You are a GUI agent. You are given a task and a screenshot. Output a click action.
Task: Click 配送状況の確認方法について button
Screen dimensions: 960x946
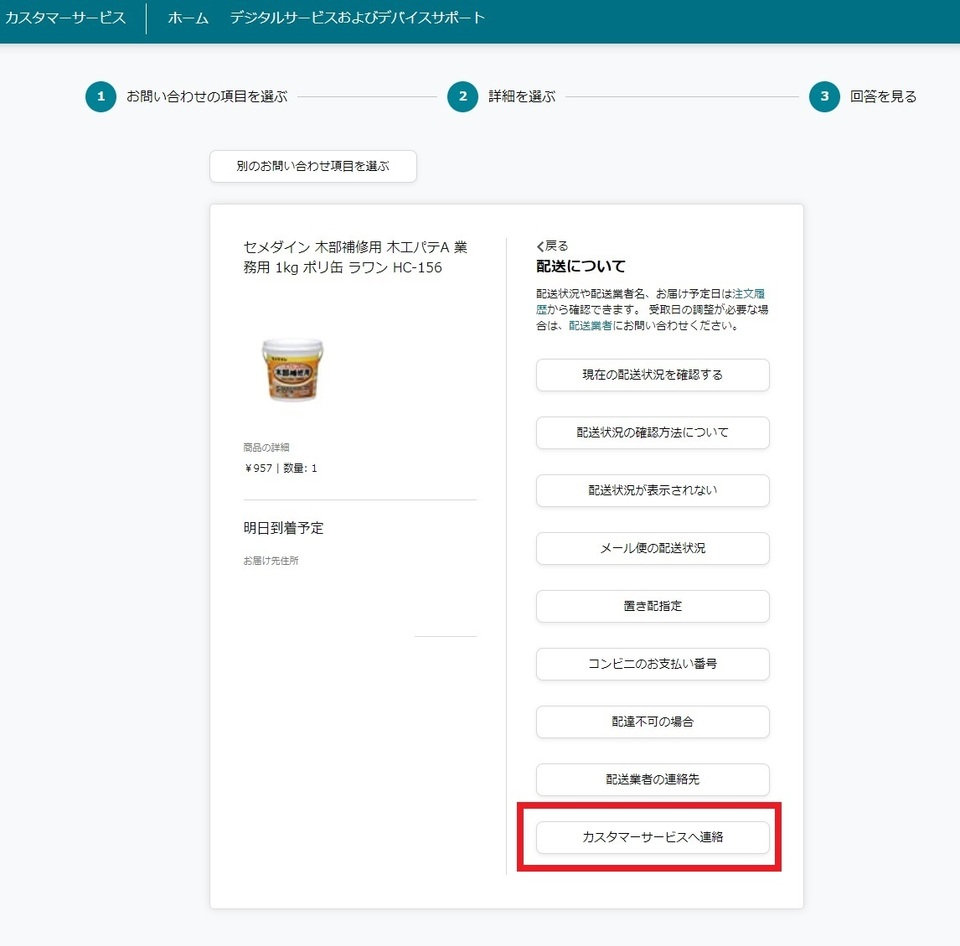click(653, 432)
